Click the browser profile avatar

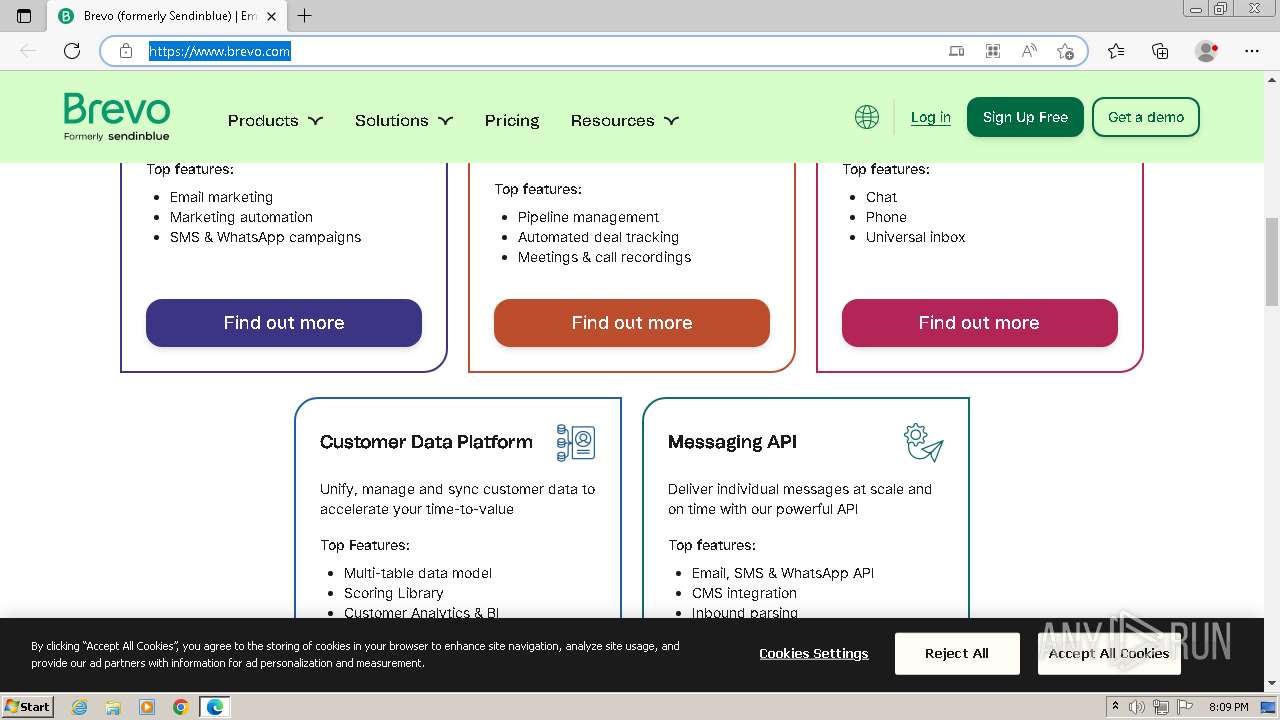click(x=1207, y=51)
